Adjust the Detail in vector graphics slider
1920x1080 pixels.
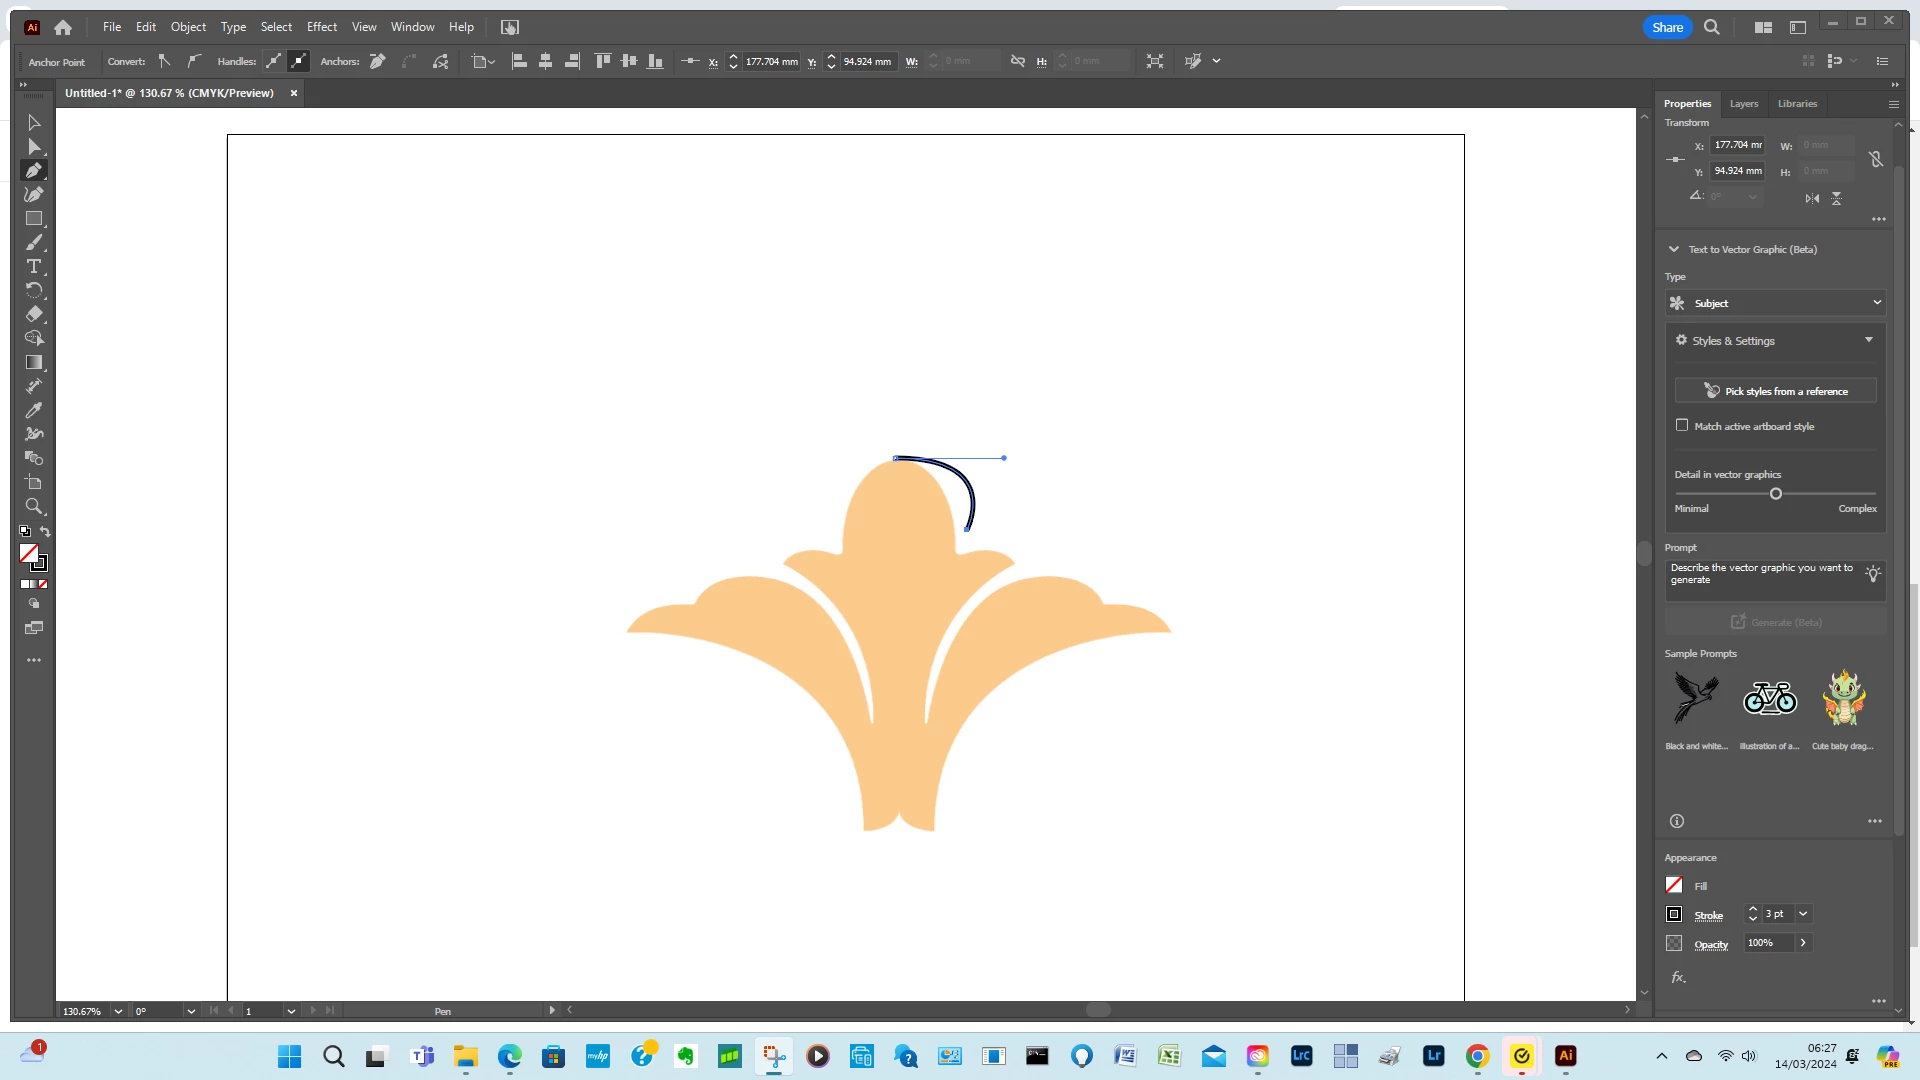tap(1776, 494)
